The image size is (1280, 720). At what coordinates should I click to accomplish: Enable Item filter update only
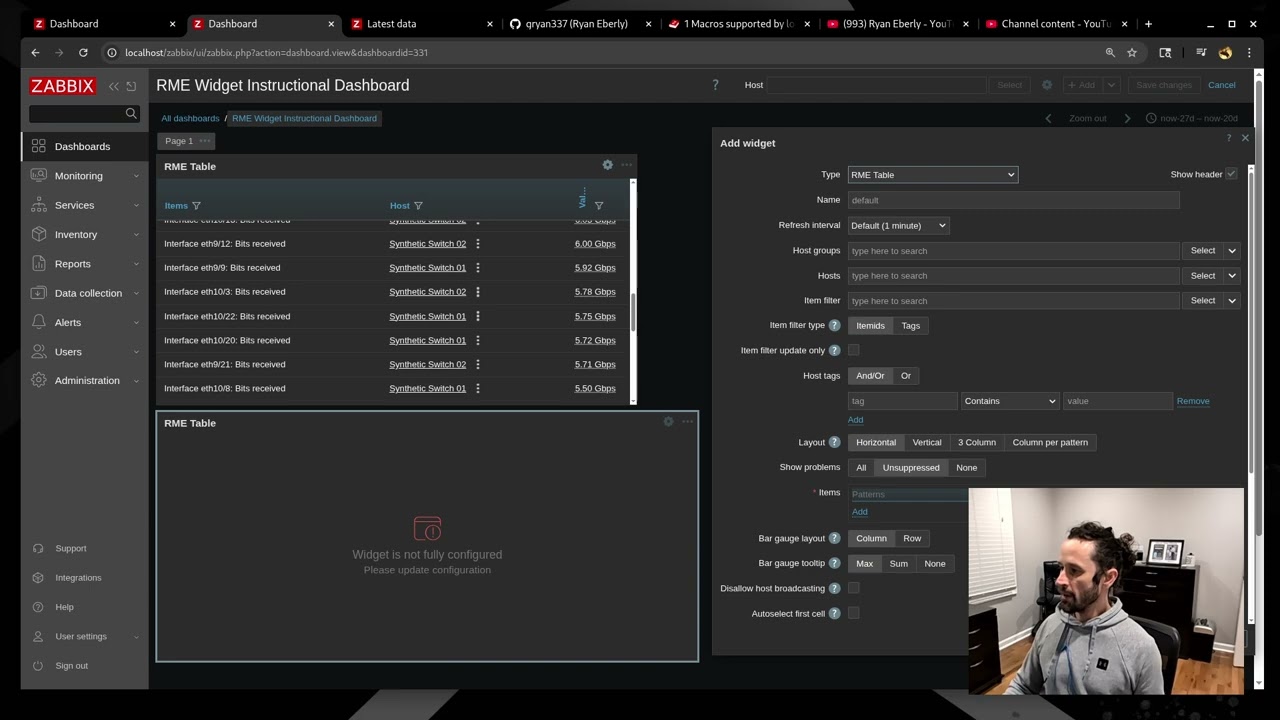[853, 350]
